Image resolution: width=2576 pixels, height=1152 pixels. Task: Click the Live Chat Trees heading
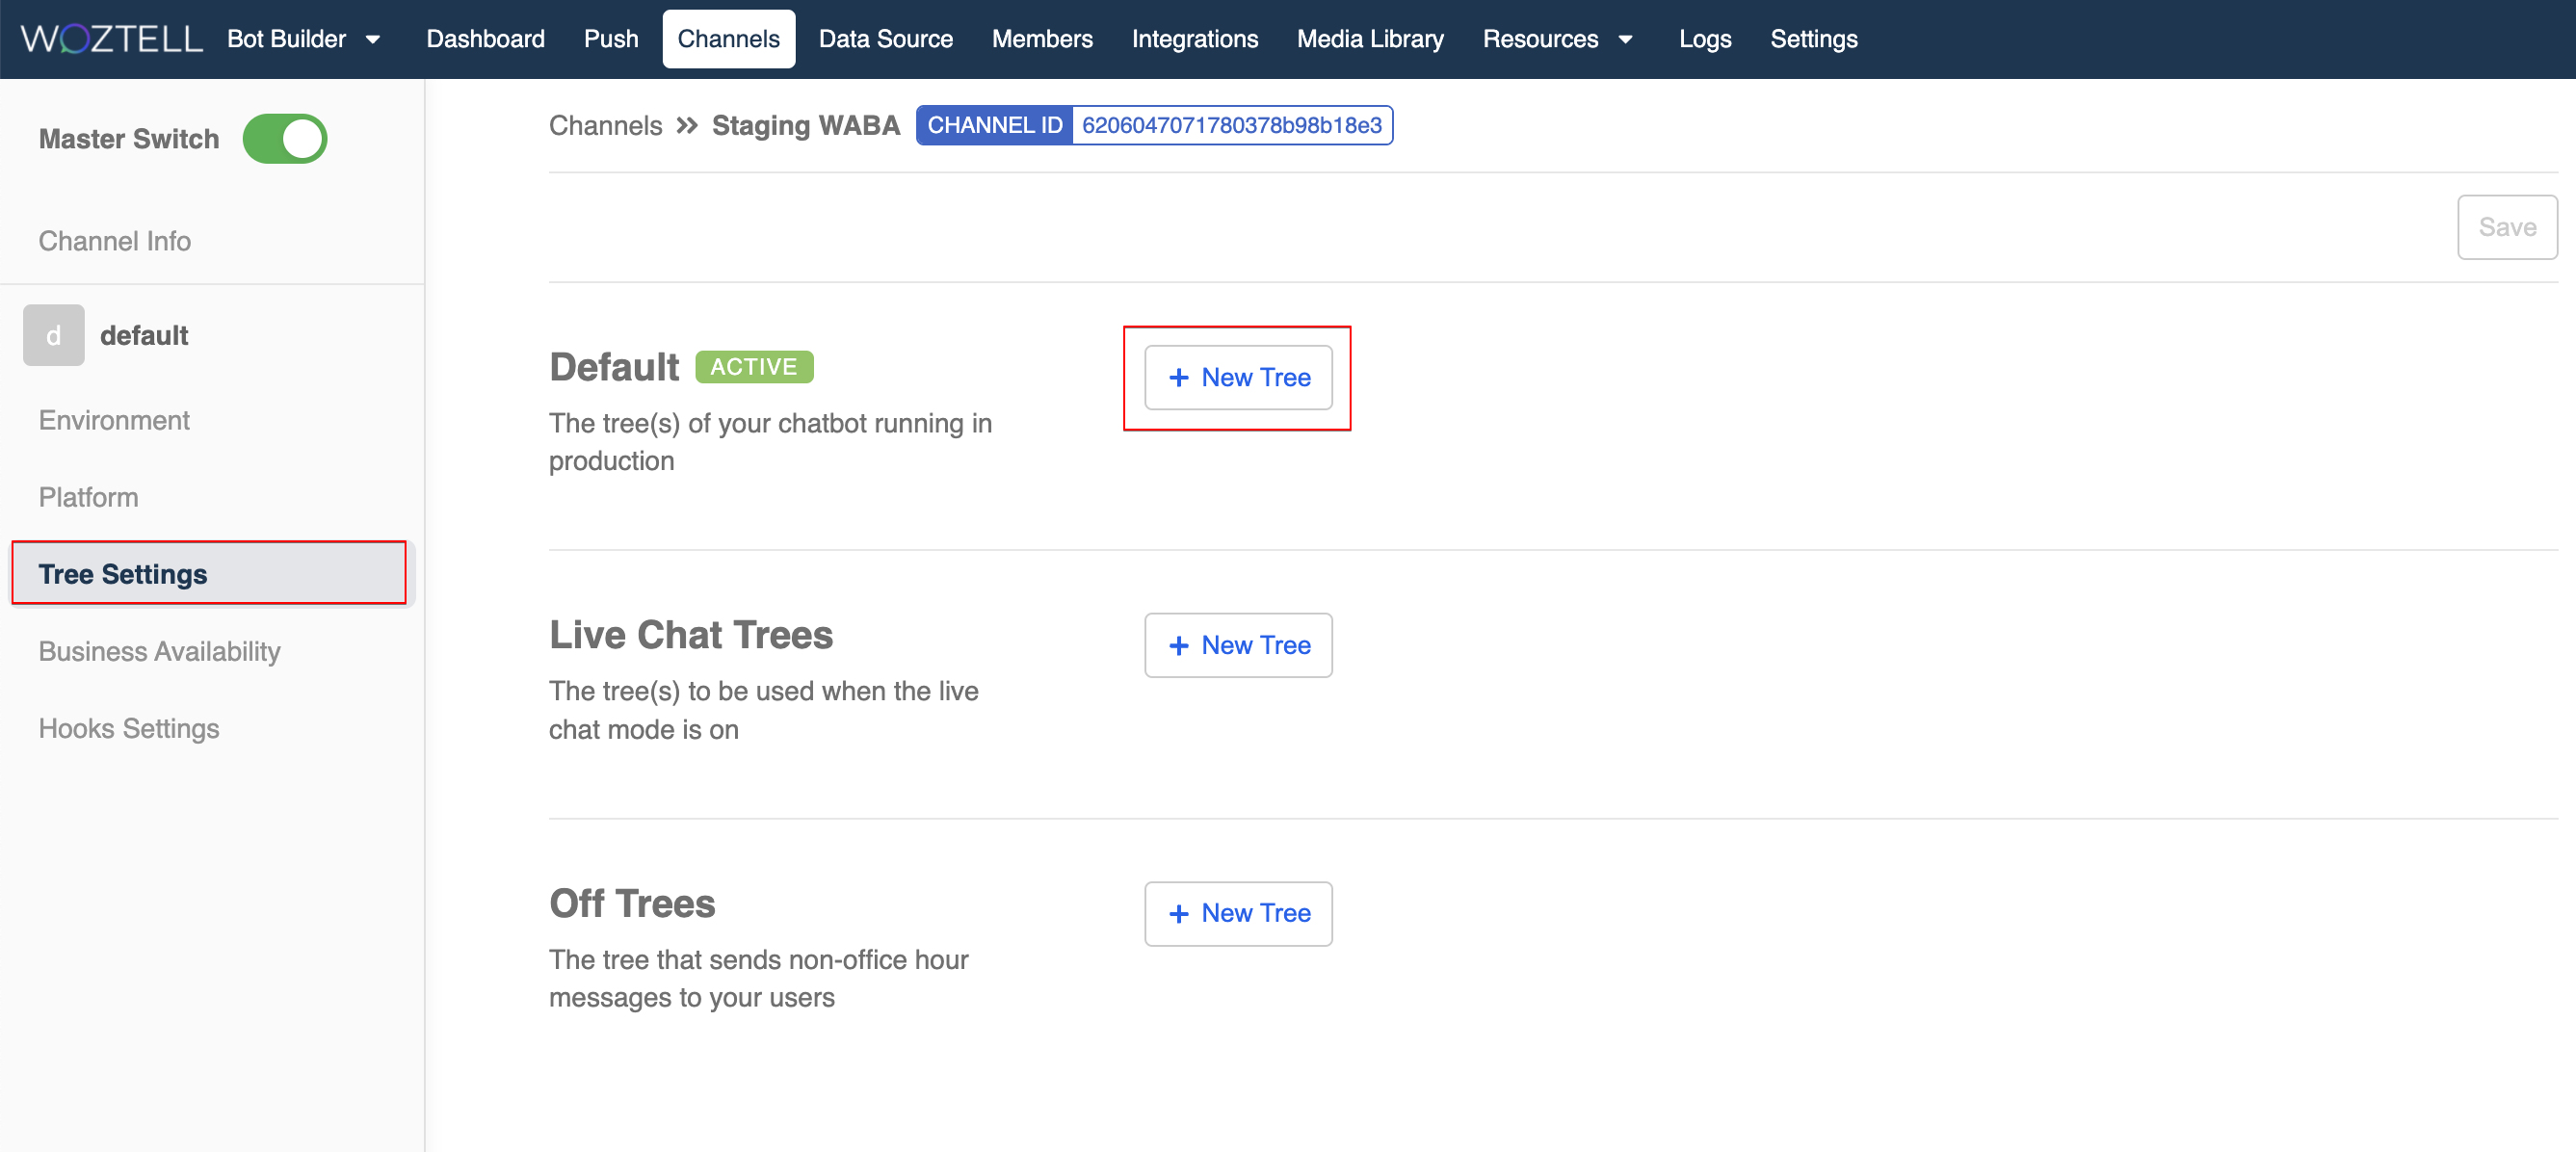point(691,635)
